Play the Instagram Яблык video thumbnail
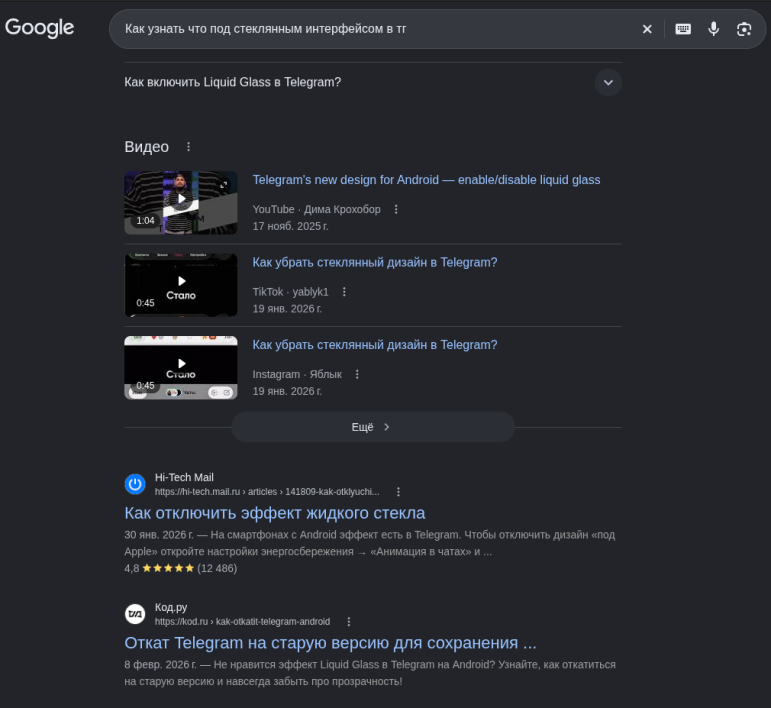 coord(181,368)
